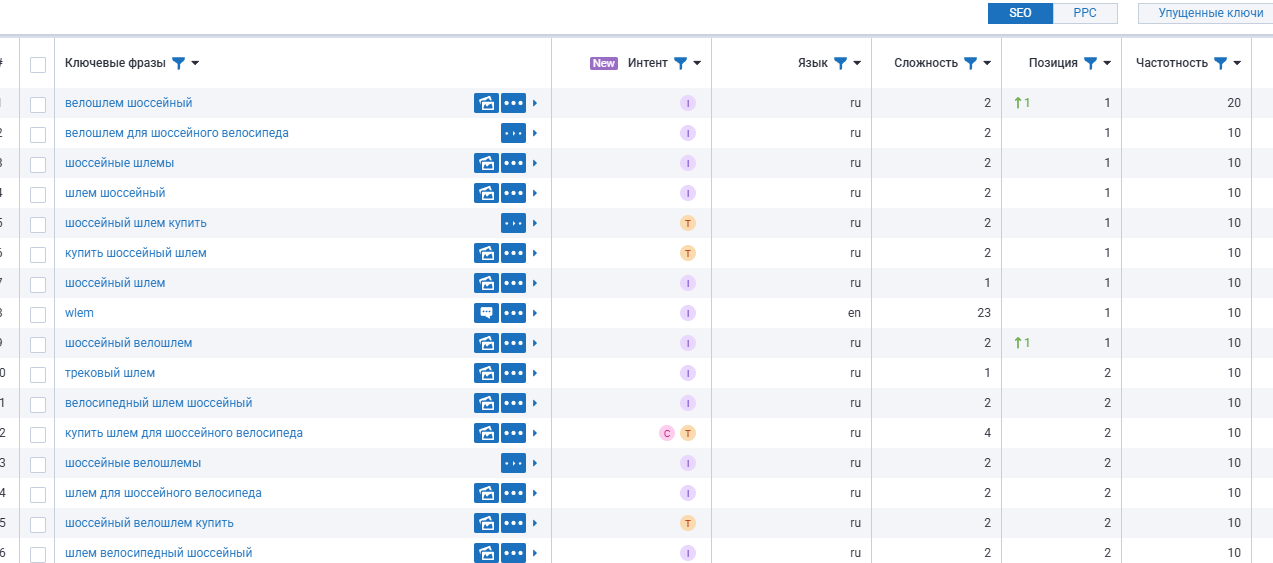Expand sort dropdown arrow of Позиция column
Image resolution: width=1273 pixels, height=563 pixels.
[x=1107, y=63]
